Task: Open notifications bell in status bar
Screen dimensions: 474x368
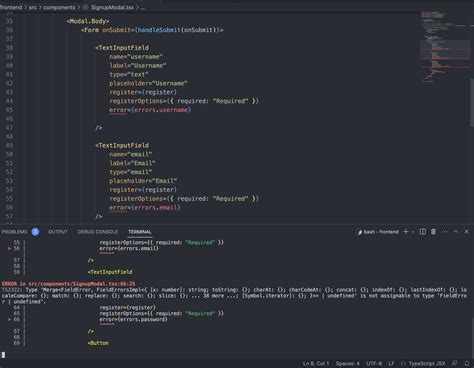Action: pos(467,363)
